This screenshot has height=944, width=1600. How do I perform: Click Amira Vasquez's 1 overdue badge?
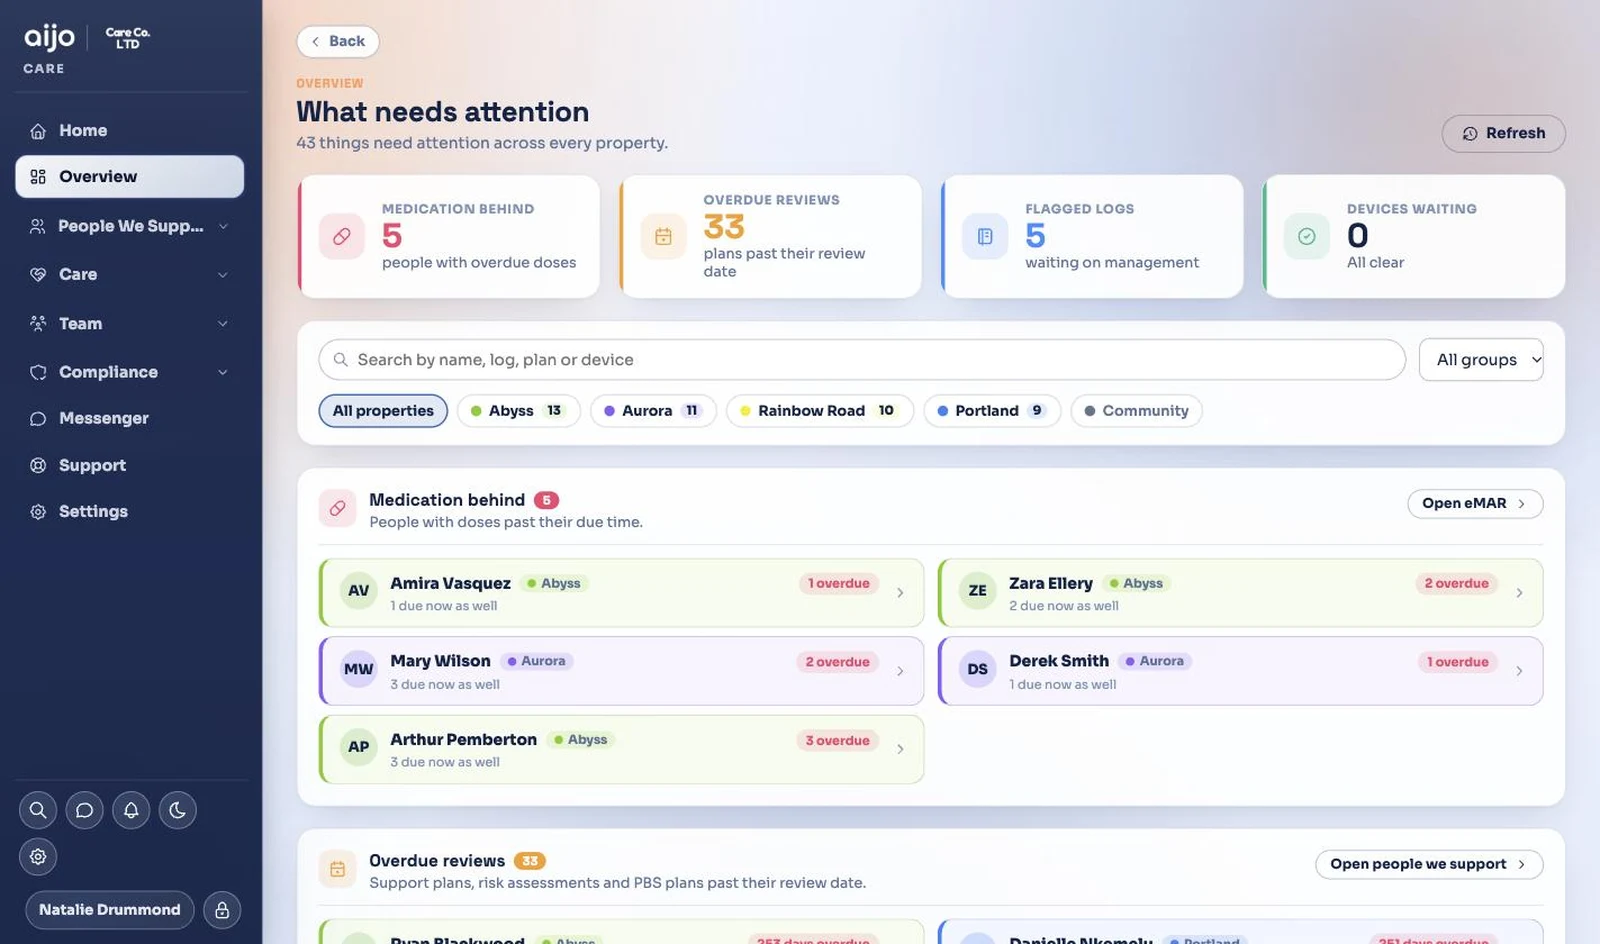pos(838,584)
